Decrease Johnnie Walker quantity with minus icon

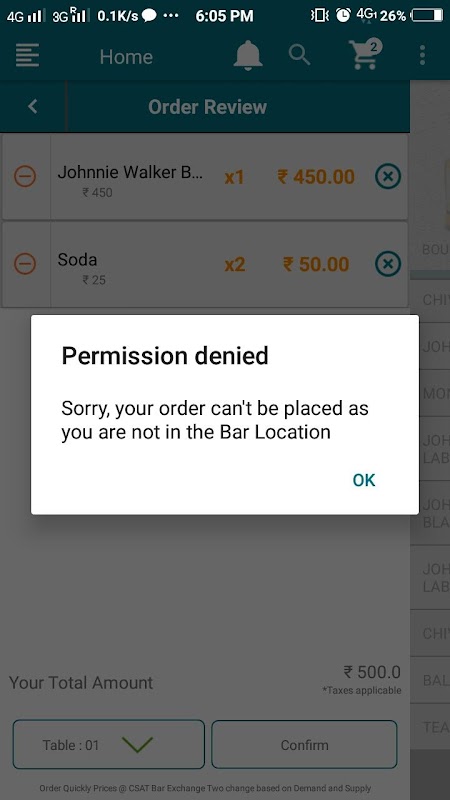tap(24, 177)
